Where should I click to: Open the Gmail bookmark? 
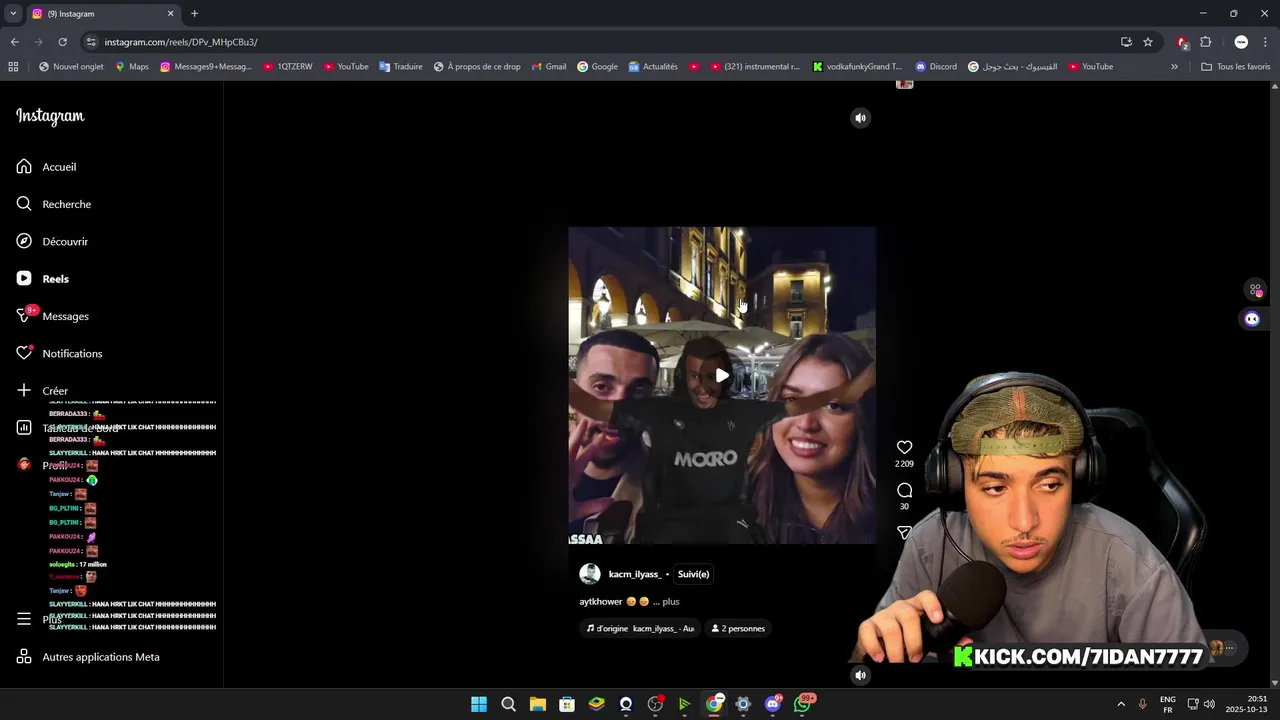click(549, 67)
